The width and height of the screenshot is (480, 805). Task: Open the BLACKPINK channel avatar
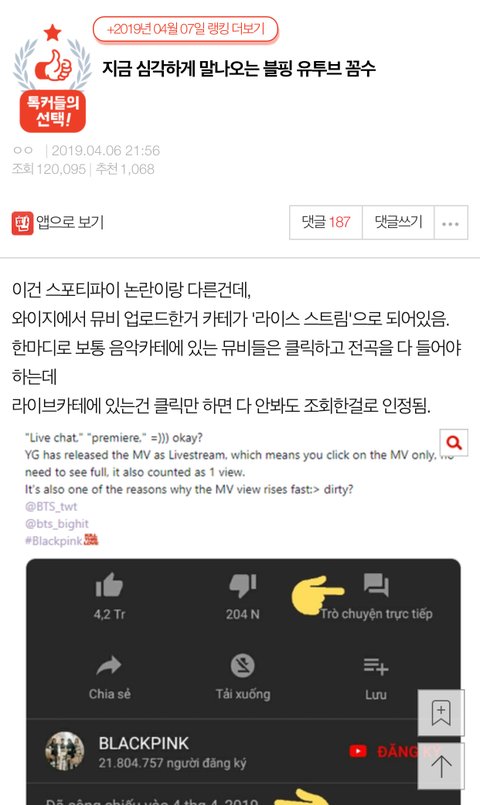coord(65,751)
